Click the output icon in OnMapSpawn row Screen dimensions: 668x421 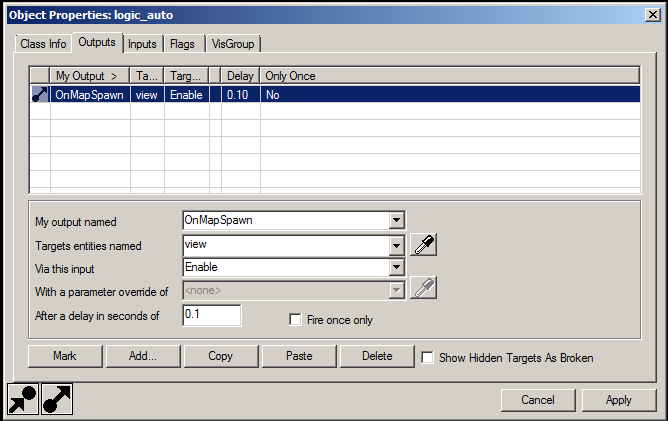[x=40, y=95]
